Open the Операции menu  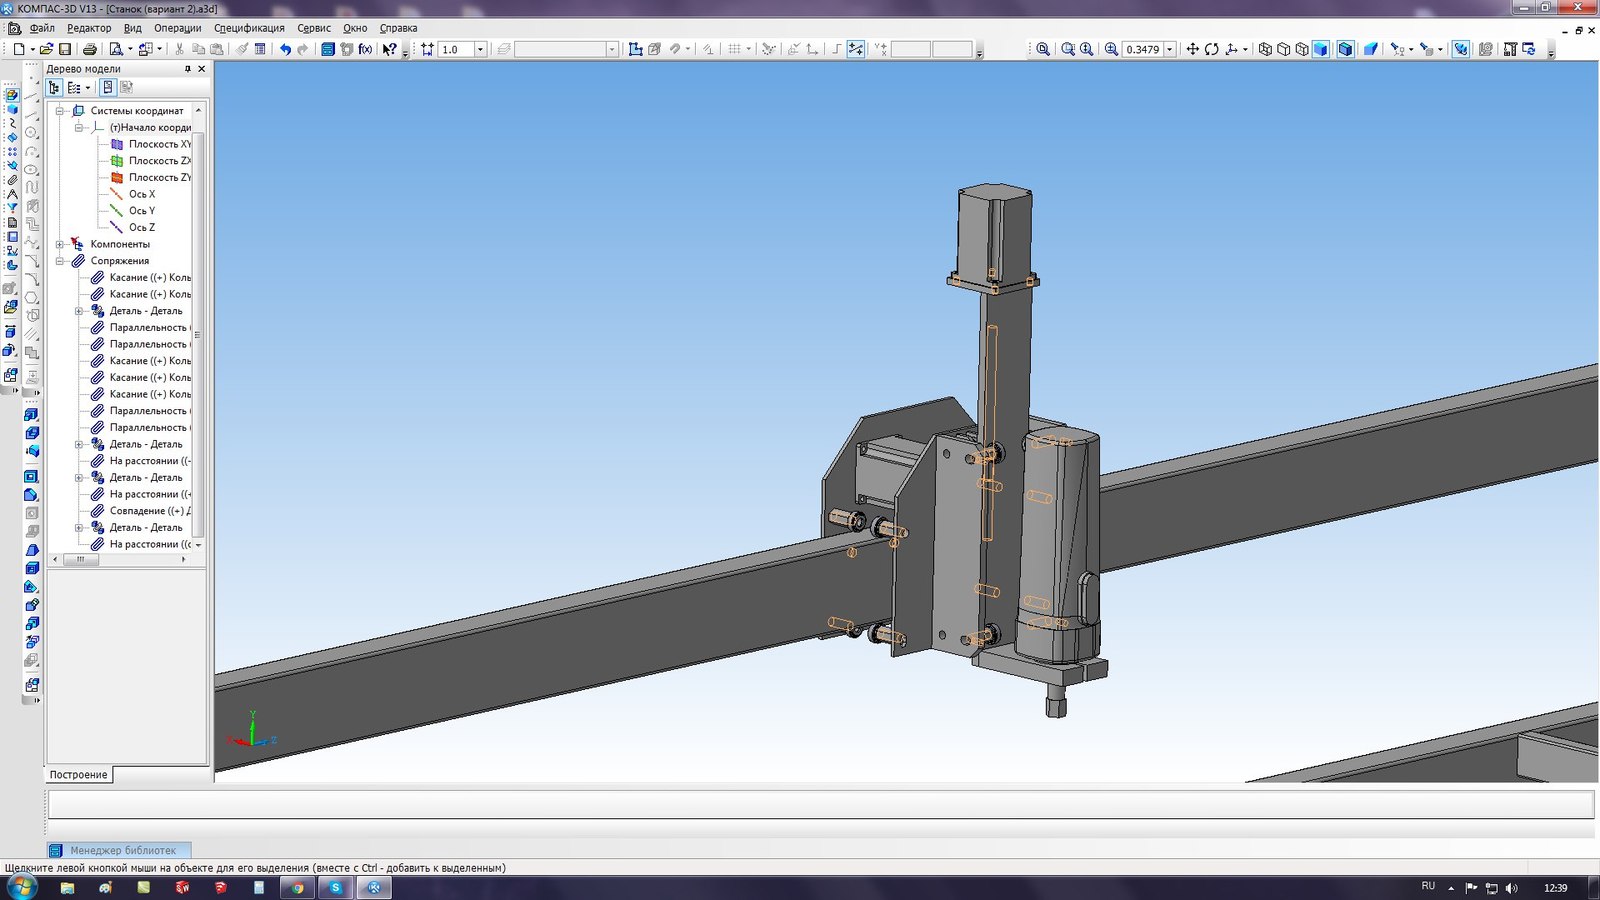(x=177, y=28)
